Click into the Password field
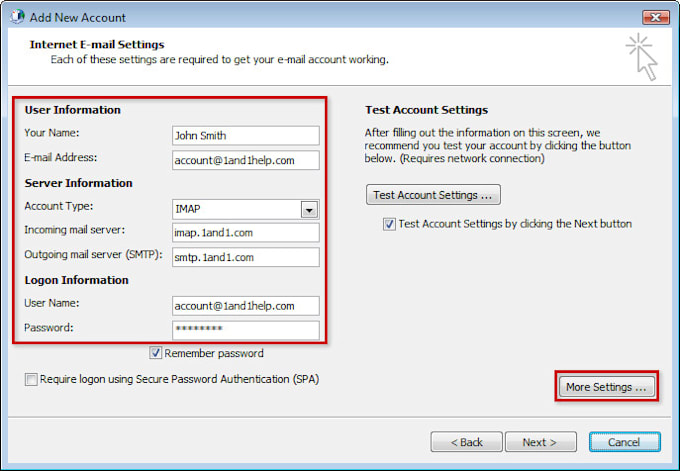Viewport: 680px width, 471px height. pyautogui.click(x=245, y=330)
